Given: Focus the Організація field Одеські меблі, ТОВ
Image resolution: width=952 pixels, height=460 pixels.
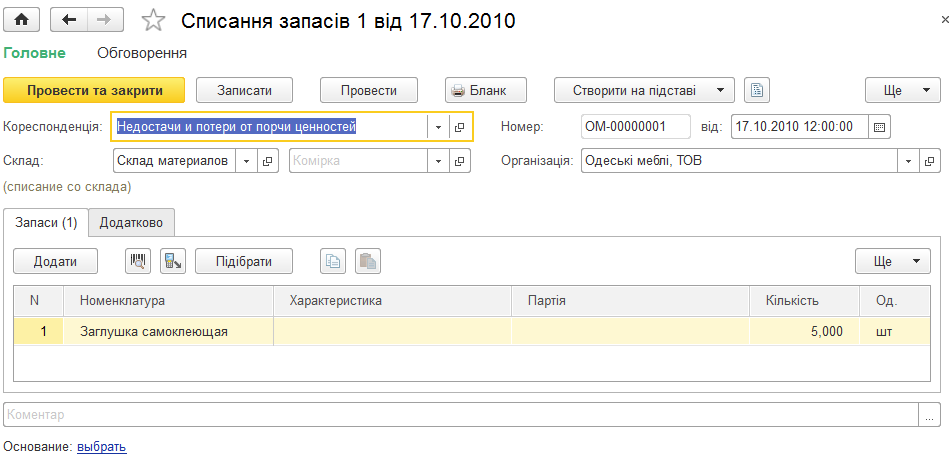Looking at the screenshot, I should point(739,161).
